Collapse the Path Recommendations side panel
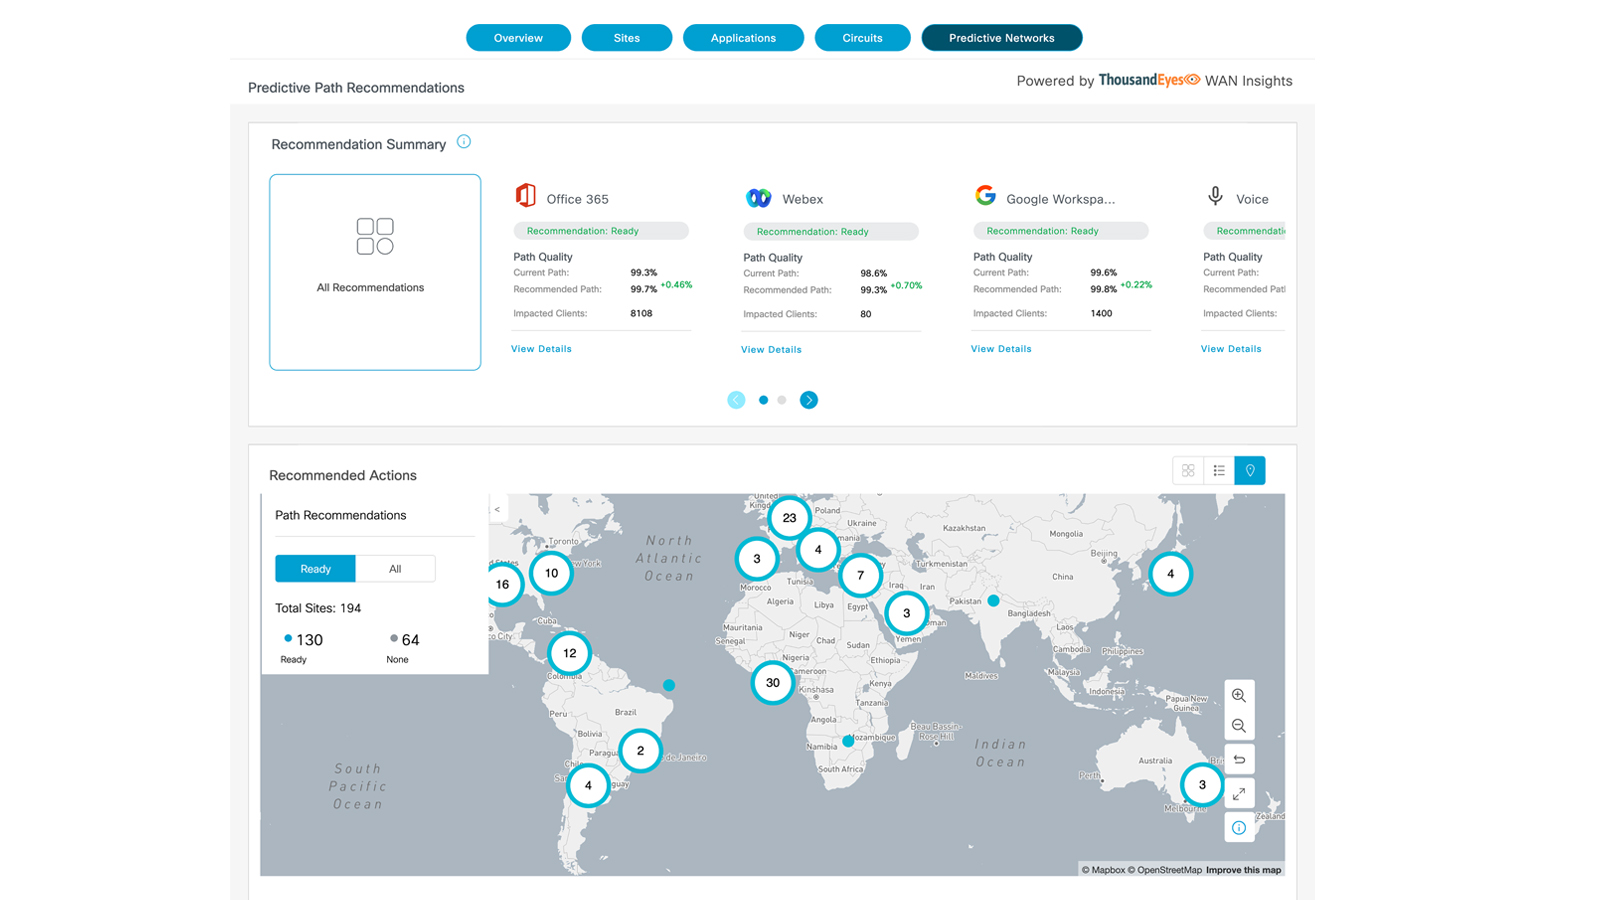 (497, 510)
